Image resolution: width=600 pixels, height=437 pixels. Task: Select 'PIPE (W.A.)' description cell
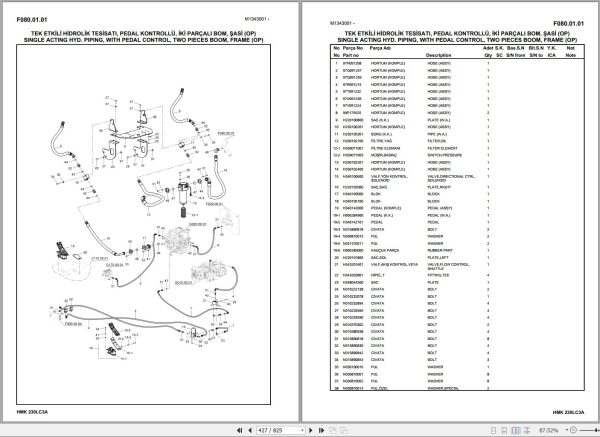(x=436, y=134)
